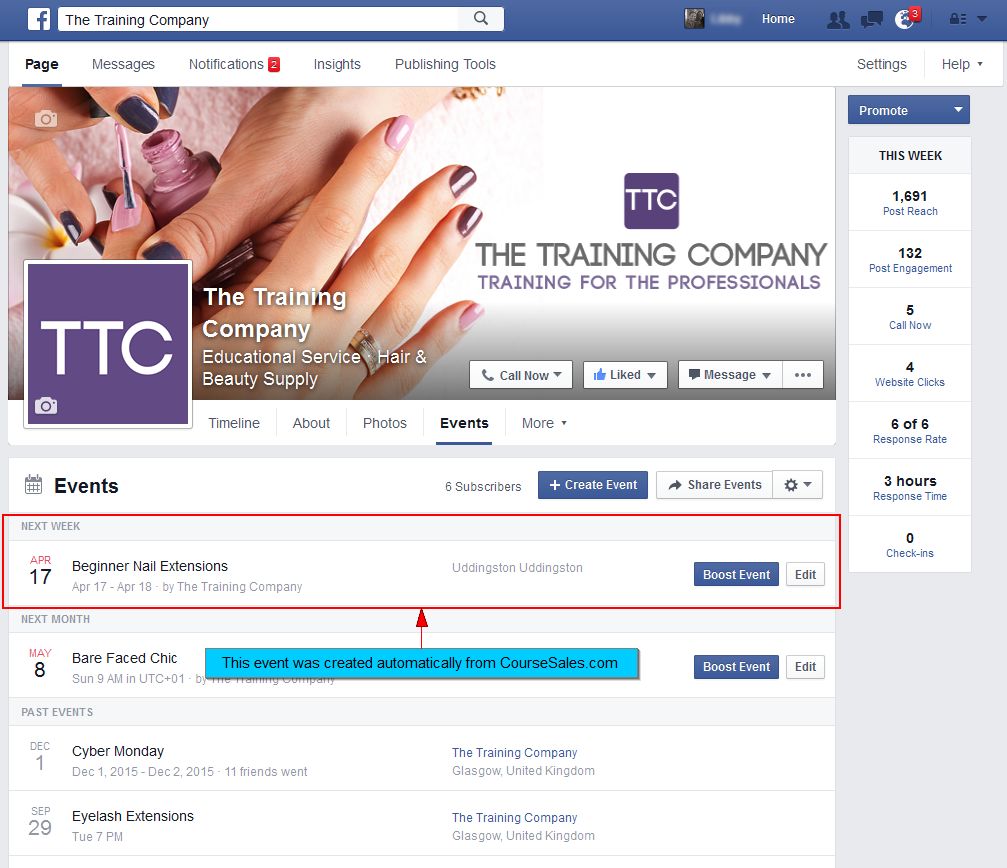This screenshot has width=1007, height=868.
Task: Click Home in the top bar
Action: (x=778, y=19)
